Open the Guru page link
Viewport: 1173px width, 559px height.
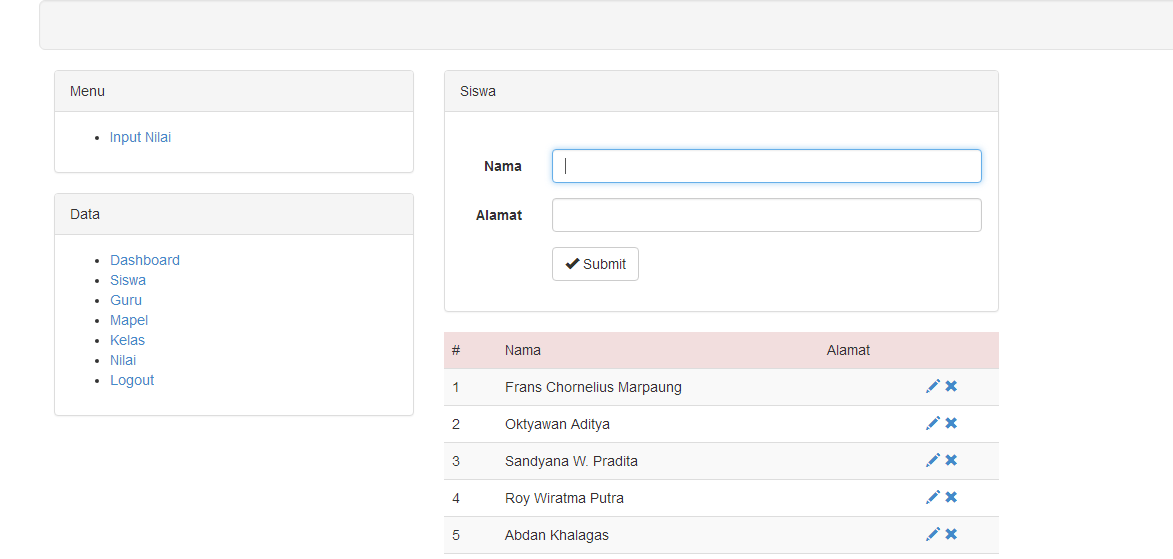(126, 300)
